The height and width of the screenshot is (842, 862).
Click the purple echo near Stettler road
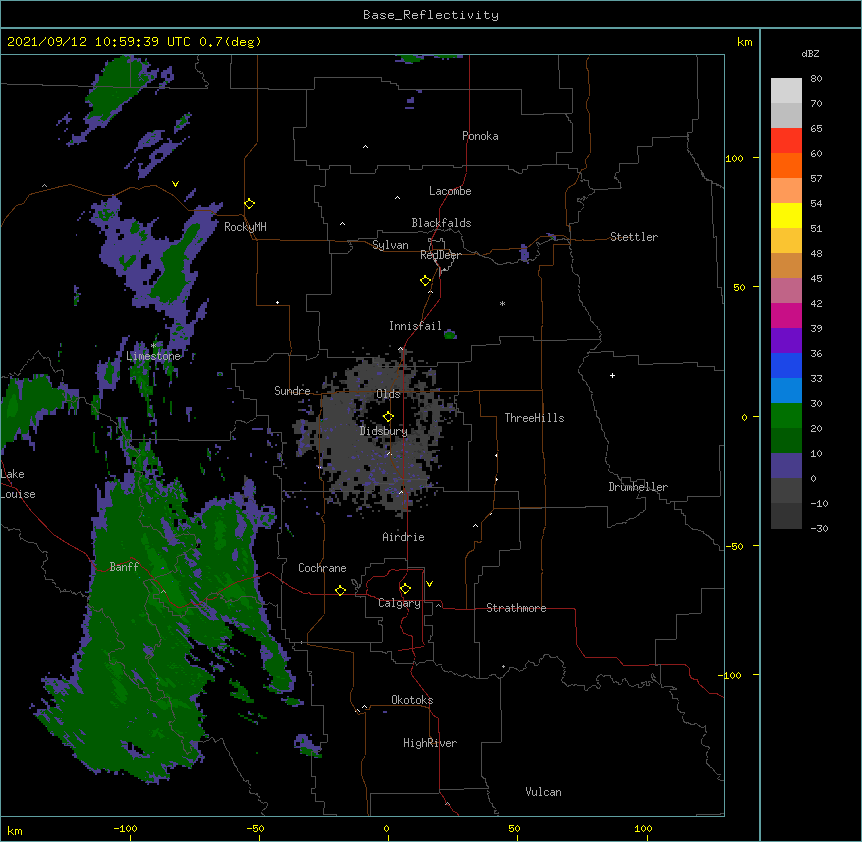click(x=524, y=253)
